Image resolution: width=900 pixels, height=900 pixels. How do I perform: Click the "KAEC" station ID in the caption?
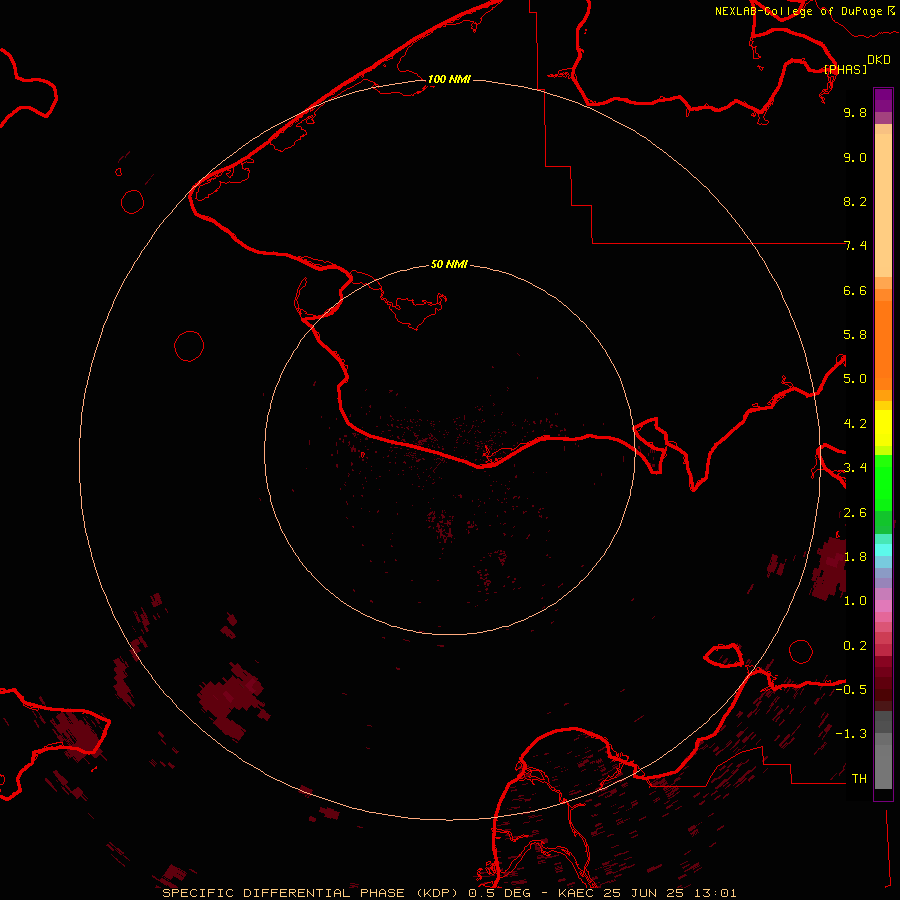576,893
